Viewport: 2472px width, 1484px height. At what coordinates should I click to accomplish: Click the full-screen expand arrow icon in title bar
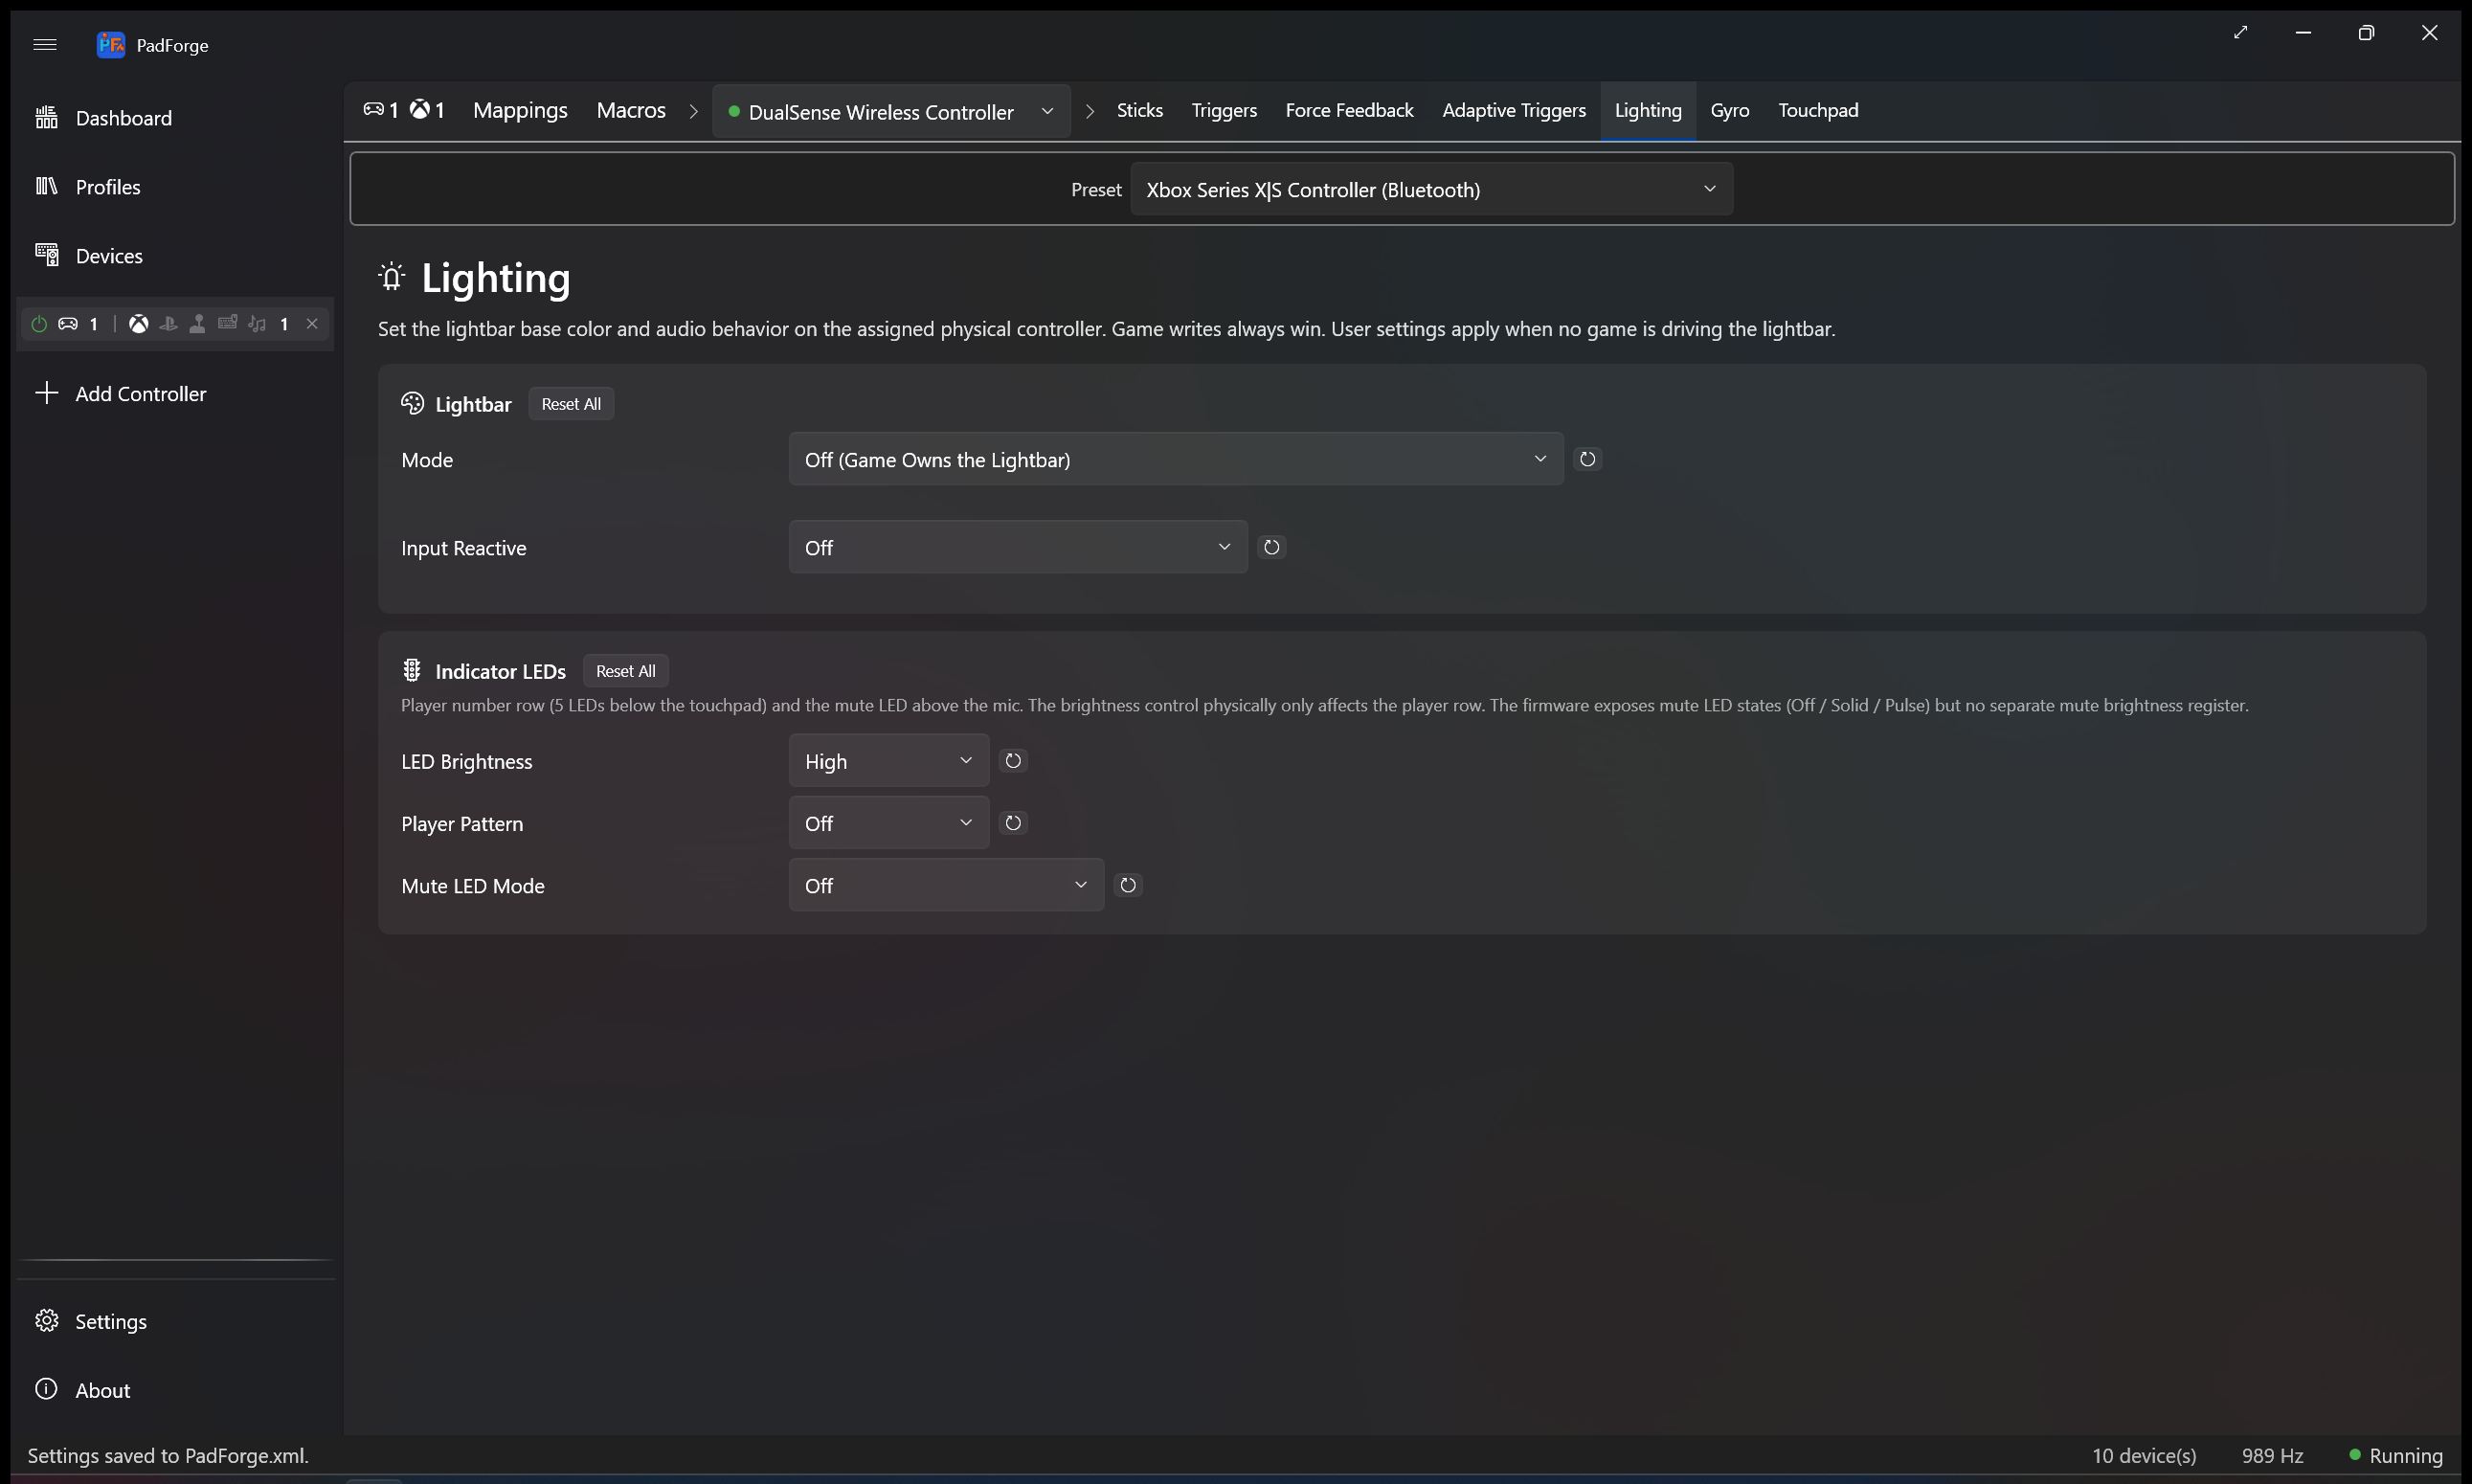point(2241,32)
